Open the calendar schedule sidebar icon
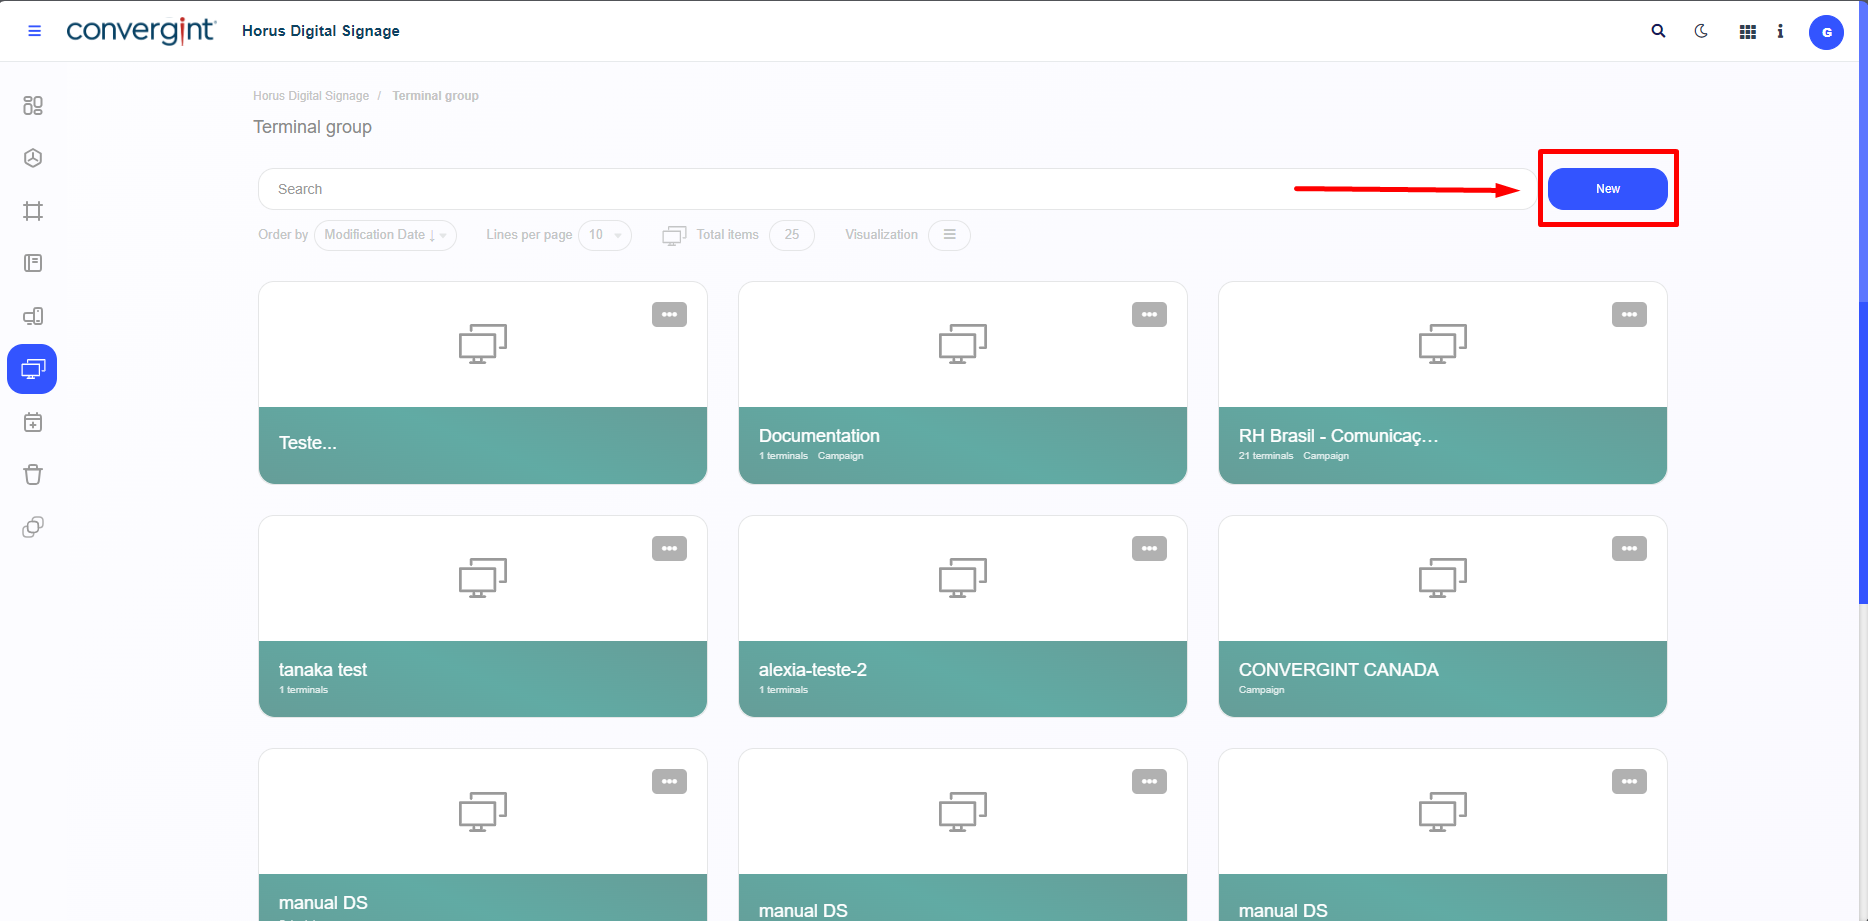This screenshot has width=1868, height=921. pyautogui.click(x=33, y=422)
